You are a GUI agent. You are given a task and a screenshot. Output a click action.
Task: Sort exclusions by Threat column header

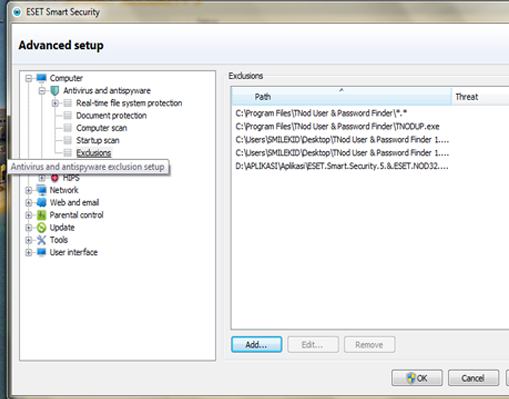pos(480,97)
